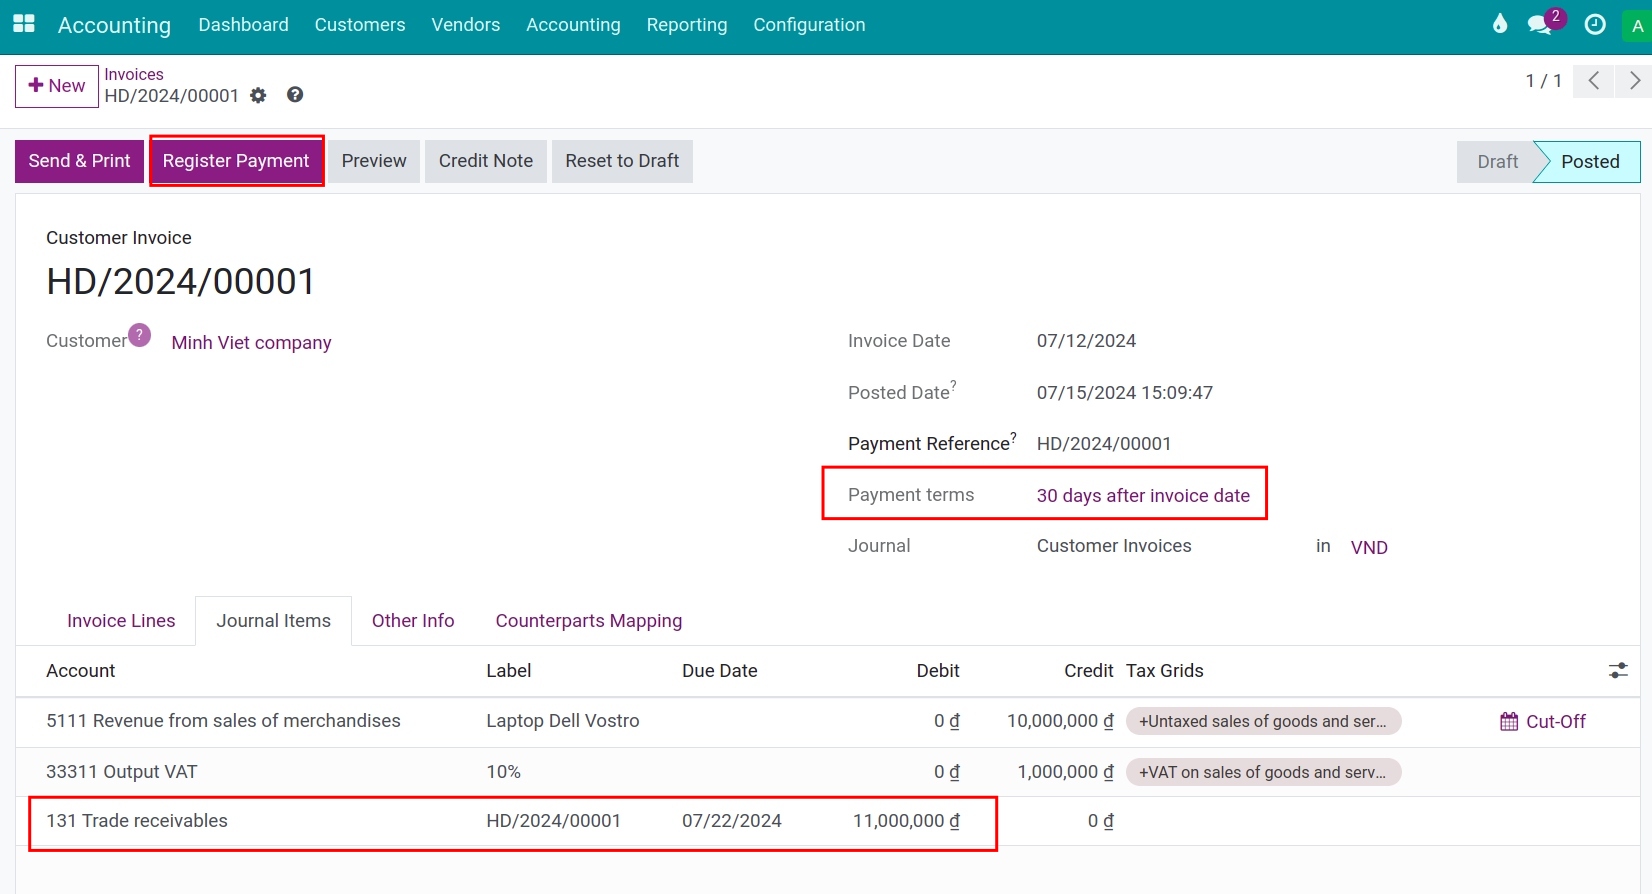Click the Posted Date value 07/15/2024 15:09:47
The width and height of the screenshot is (1652, 894).
point(1125,393)
